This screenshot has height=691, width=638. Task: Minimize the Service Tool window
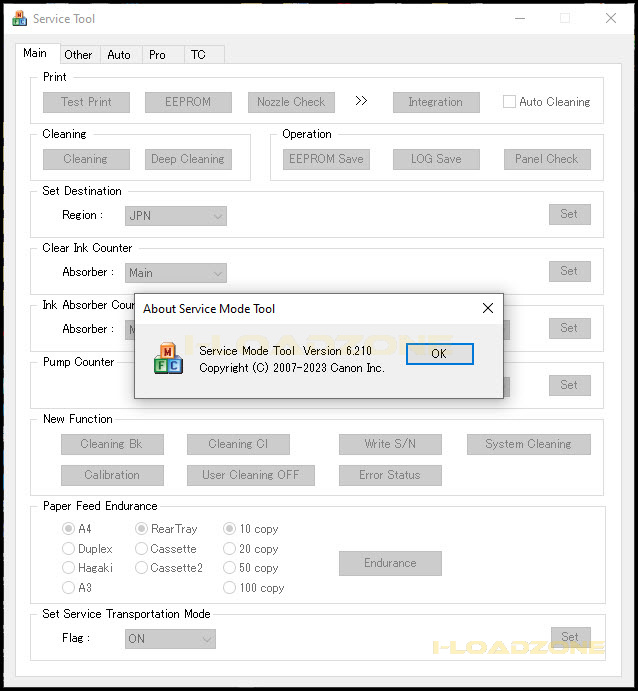point(519,18)
